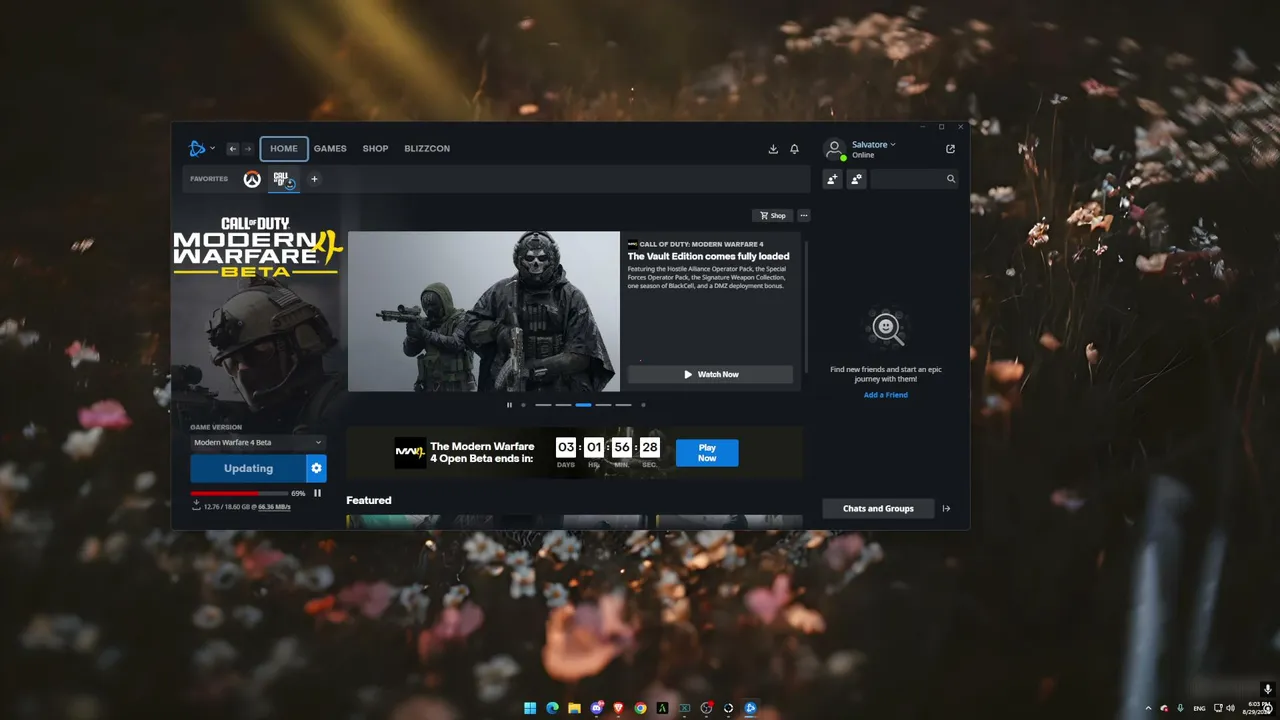Show hidden system tray icons
1280x720 pixels.
click(x=1148, y=708)
